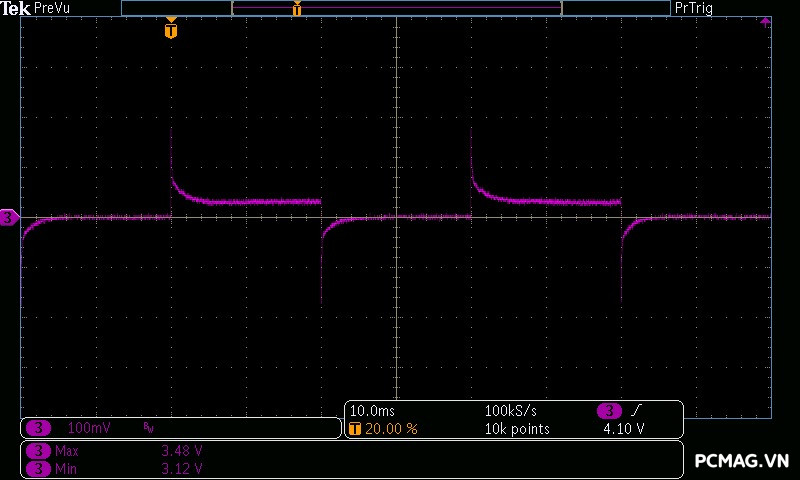Click the trigger source channel 3 badge
800x480 pixels.
click(610, 411)
